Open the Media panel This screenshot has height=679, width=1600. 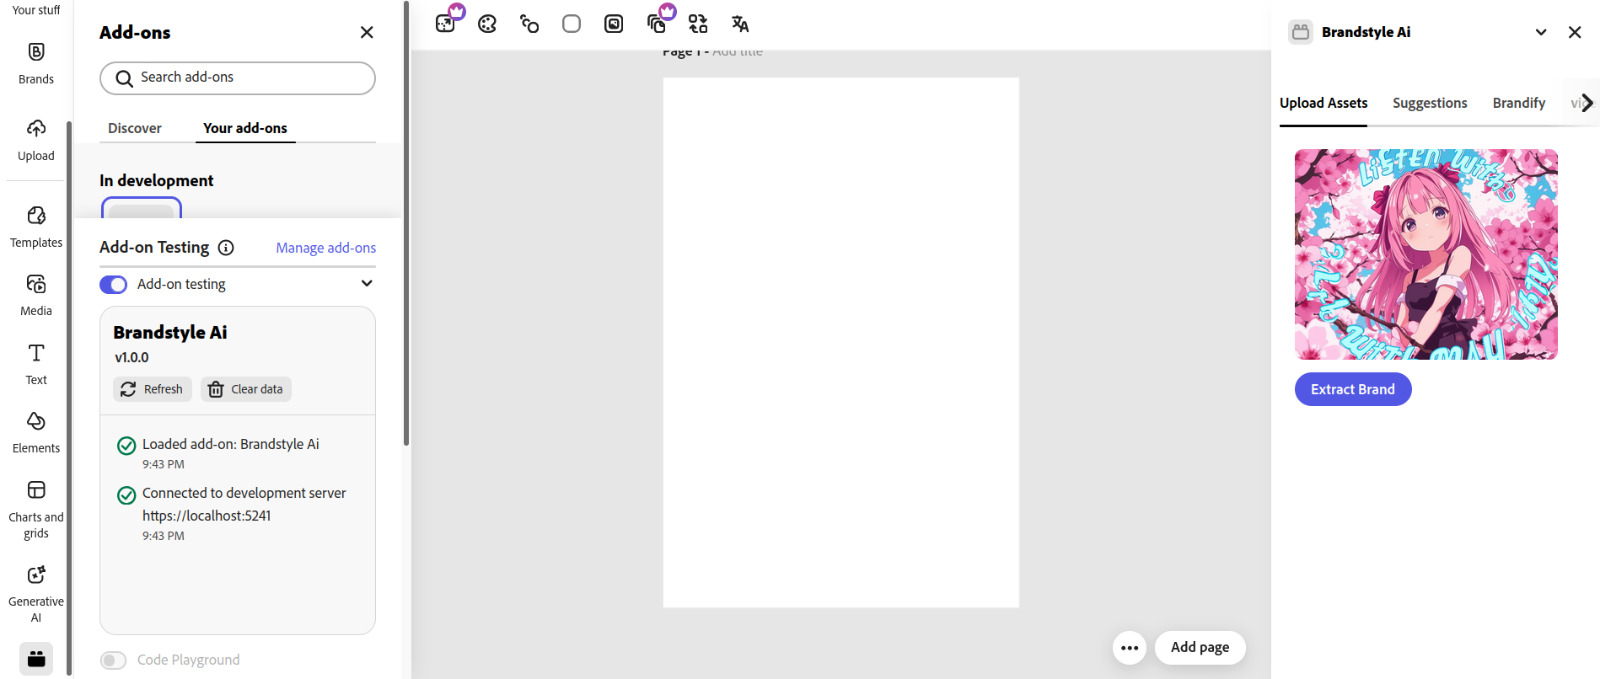point(36,295)
